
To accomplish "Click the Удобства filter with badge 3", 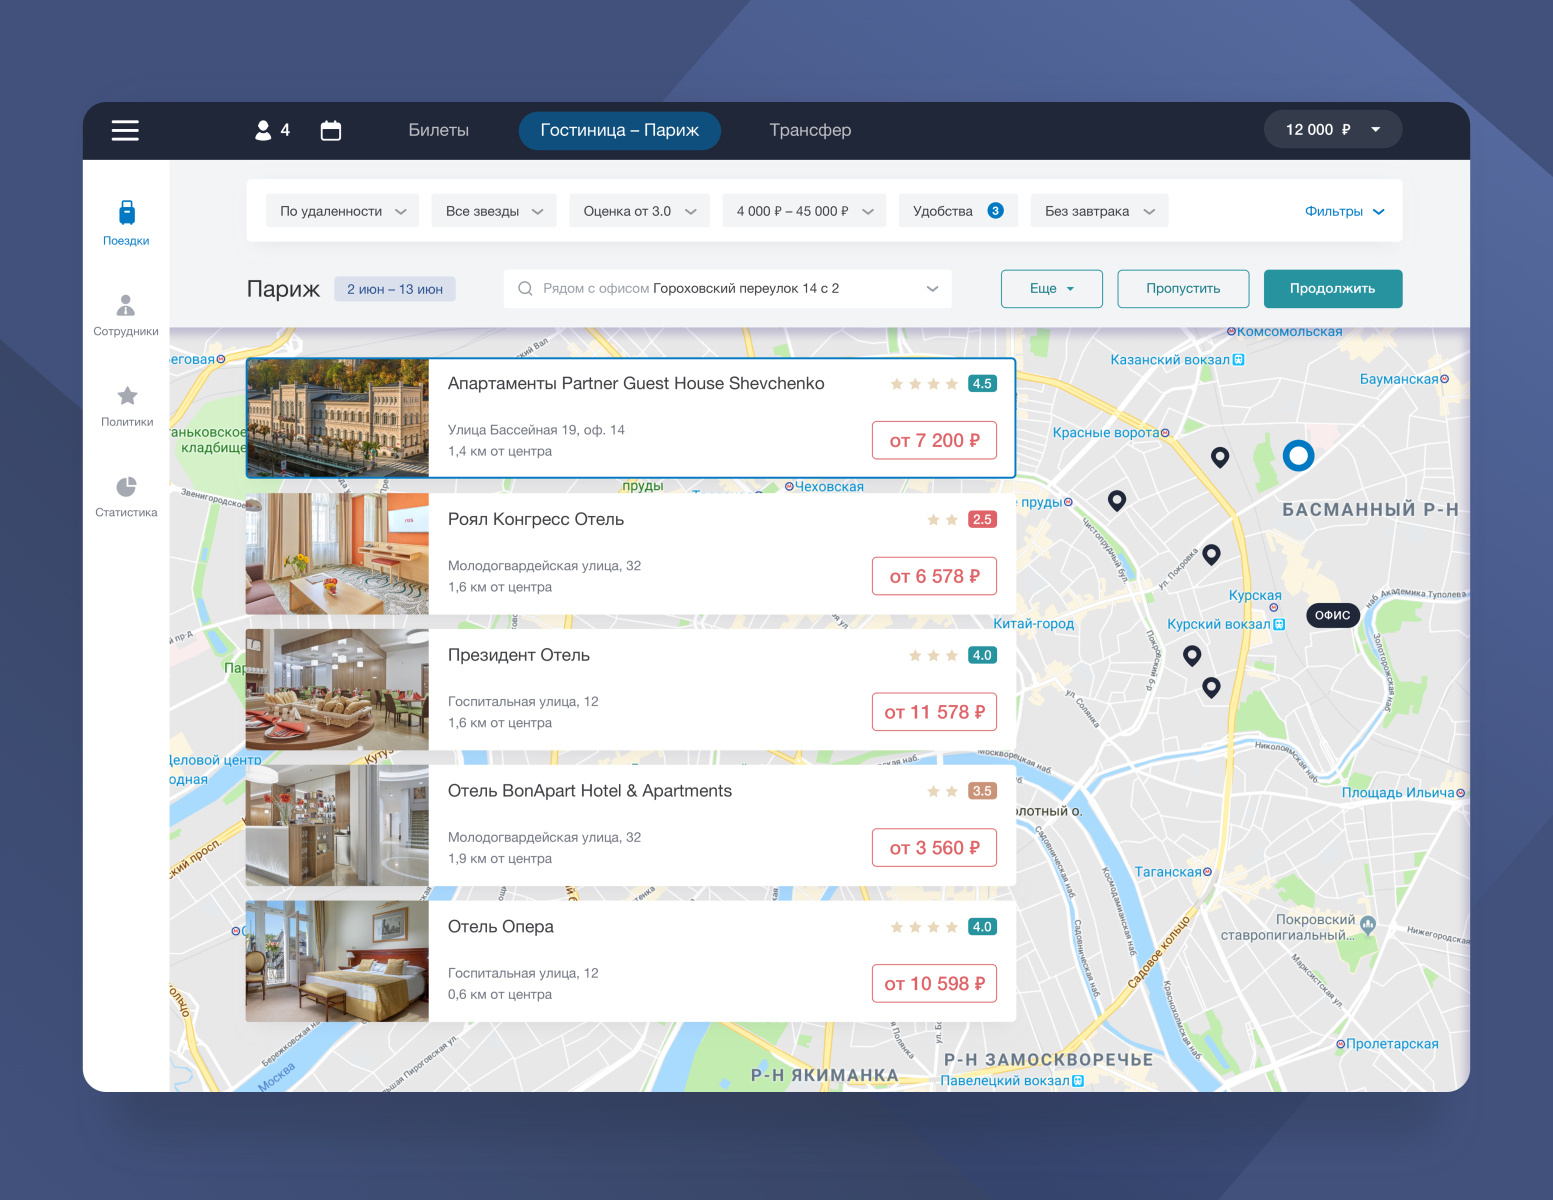I will (x=957, y=210).
